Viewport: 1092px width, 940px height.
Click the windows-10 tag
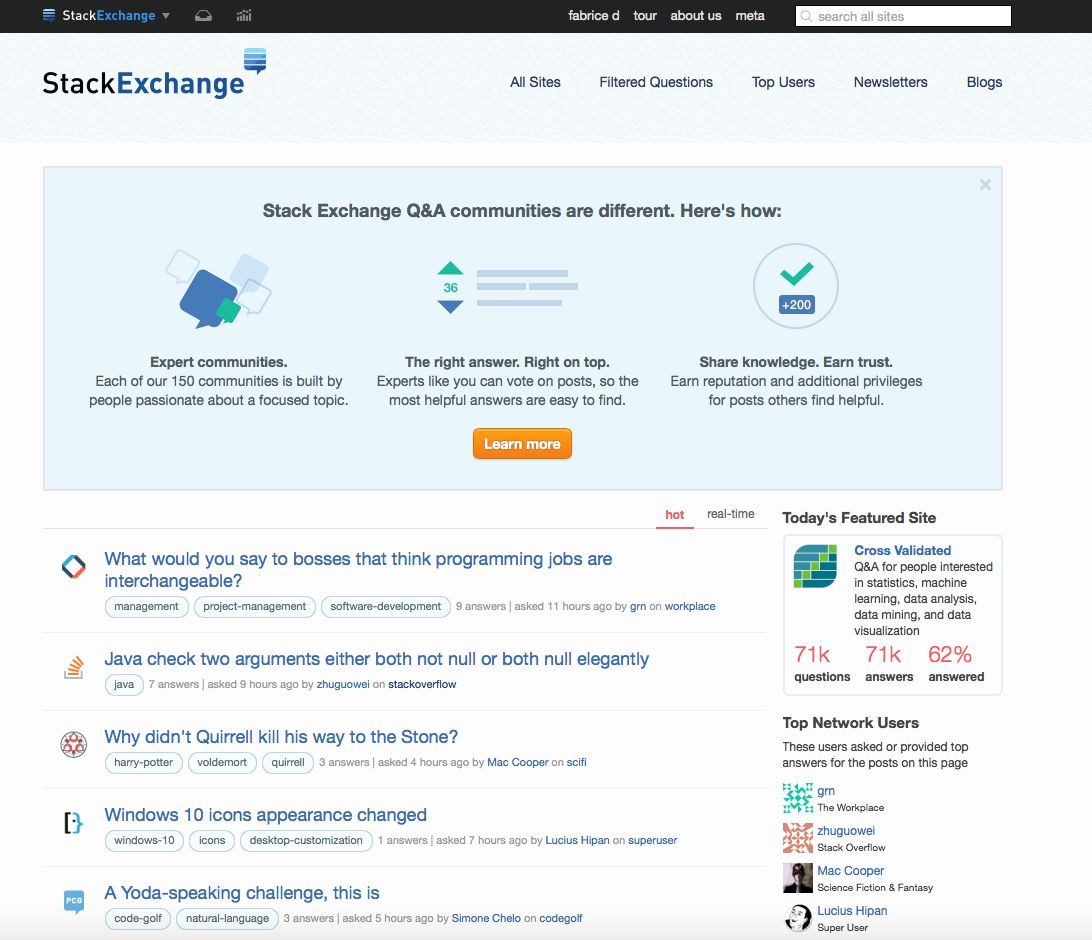click(144, 840)
